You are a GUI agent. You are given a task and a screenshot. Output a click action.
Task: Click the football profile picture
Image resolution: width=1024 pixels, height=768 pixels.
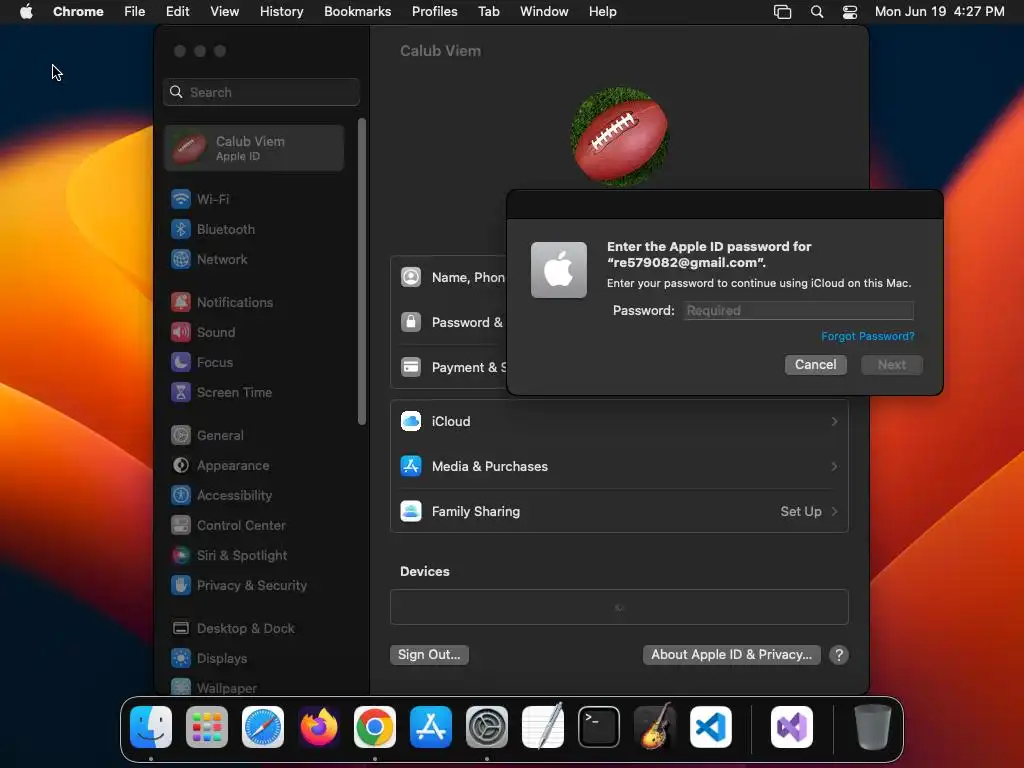coord(619,136)
